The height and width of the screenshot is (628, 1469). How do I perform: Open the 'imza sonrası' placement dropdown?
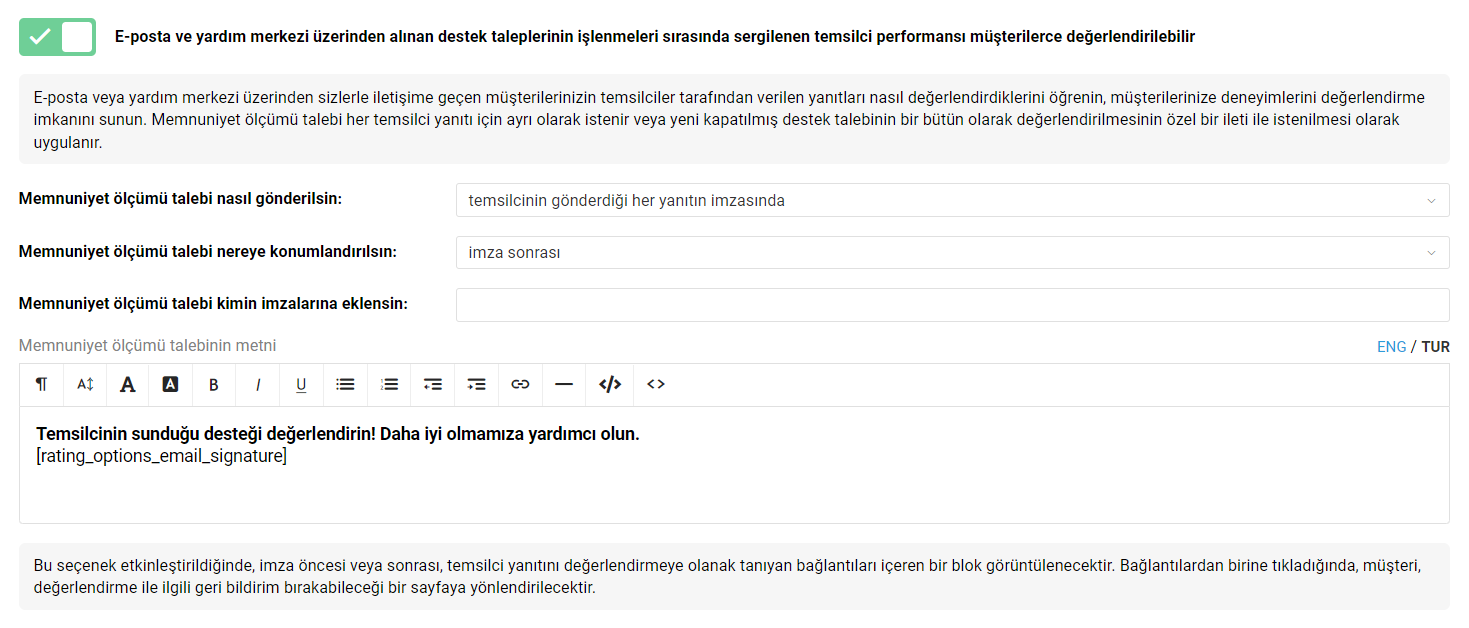tap(952, 252)
